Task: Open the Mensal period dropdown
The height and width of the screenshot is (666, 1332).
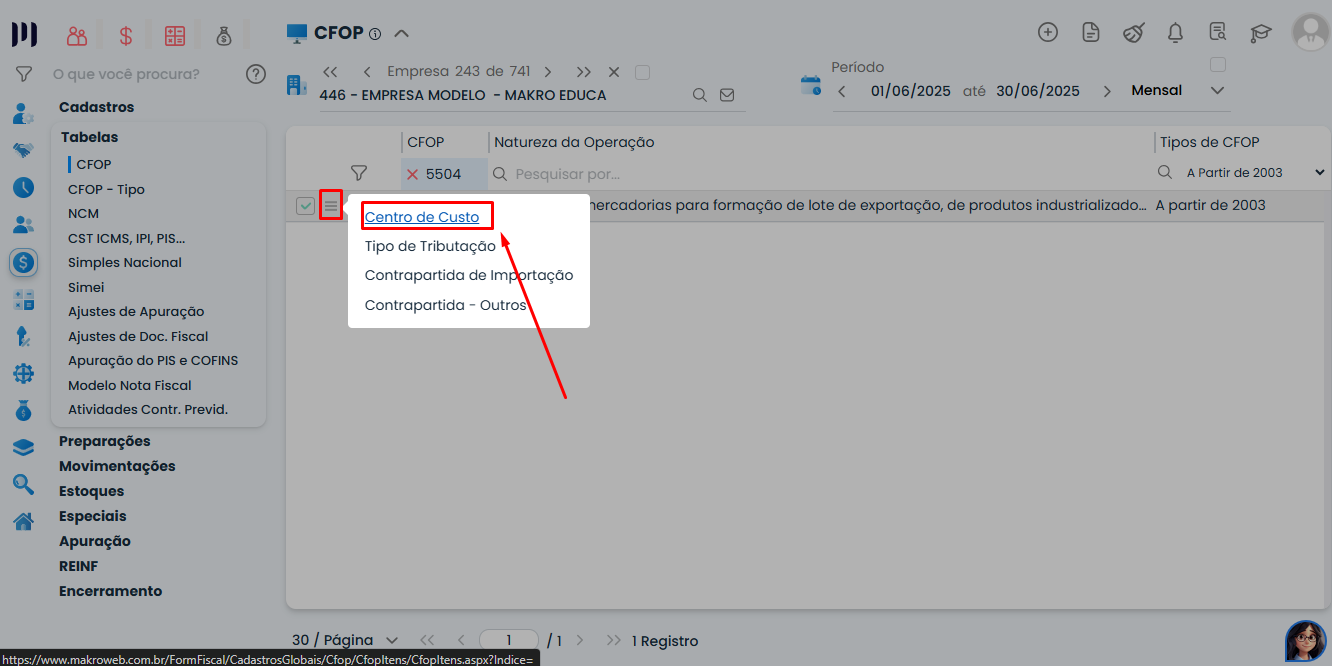Action: coord(1218,90)
